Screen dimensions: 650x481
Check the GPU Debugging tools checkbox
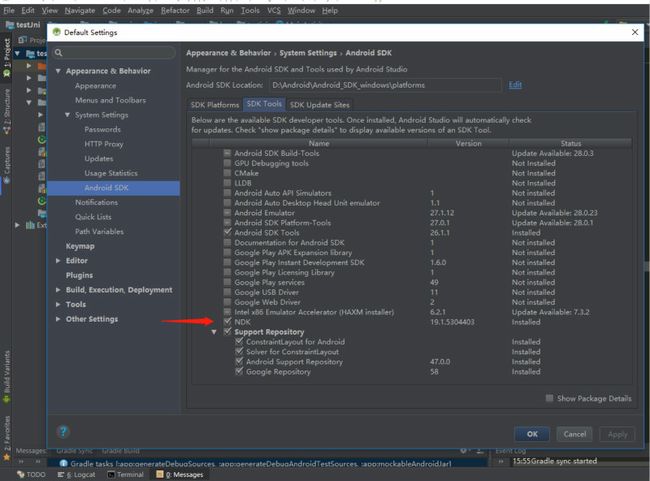227,163
